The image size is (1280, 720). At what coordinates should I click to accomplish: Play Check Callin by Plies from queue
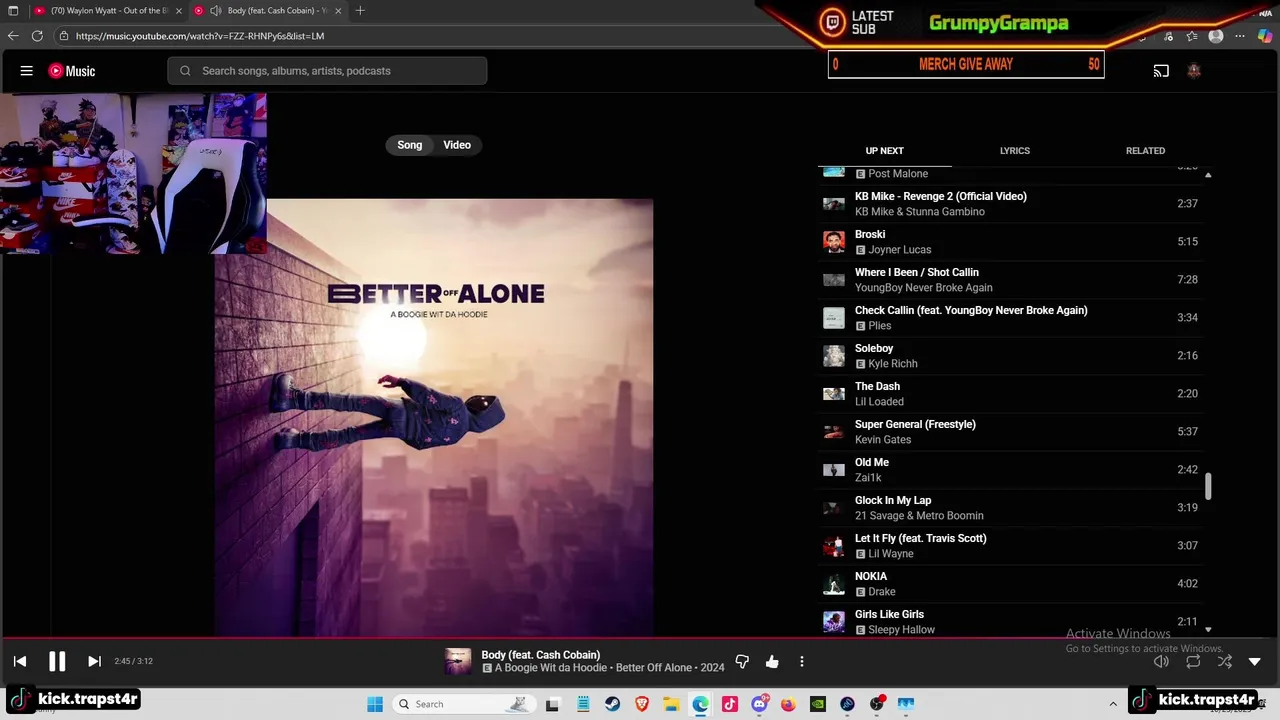click(1010, 317)
